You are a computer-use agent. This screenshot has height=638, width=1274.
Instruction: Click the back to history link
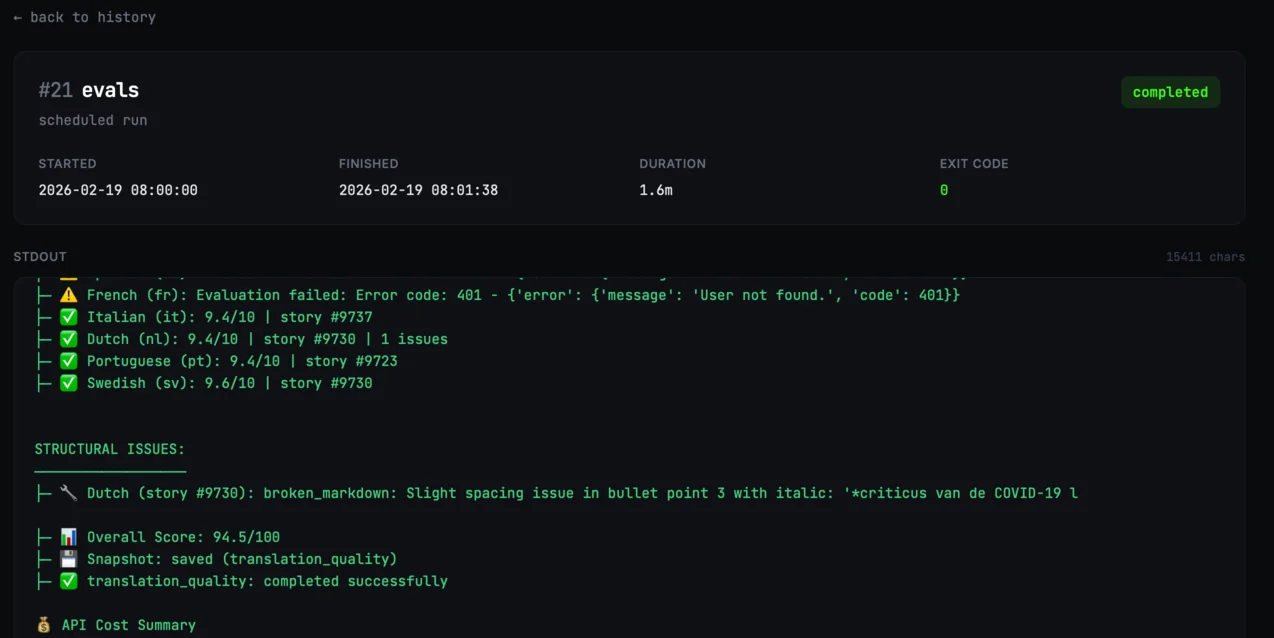84,17
